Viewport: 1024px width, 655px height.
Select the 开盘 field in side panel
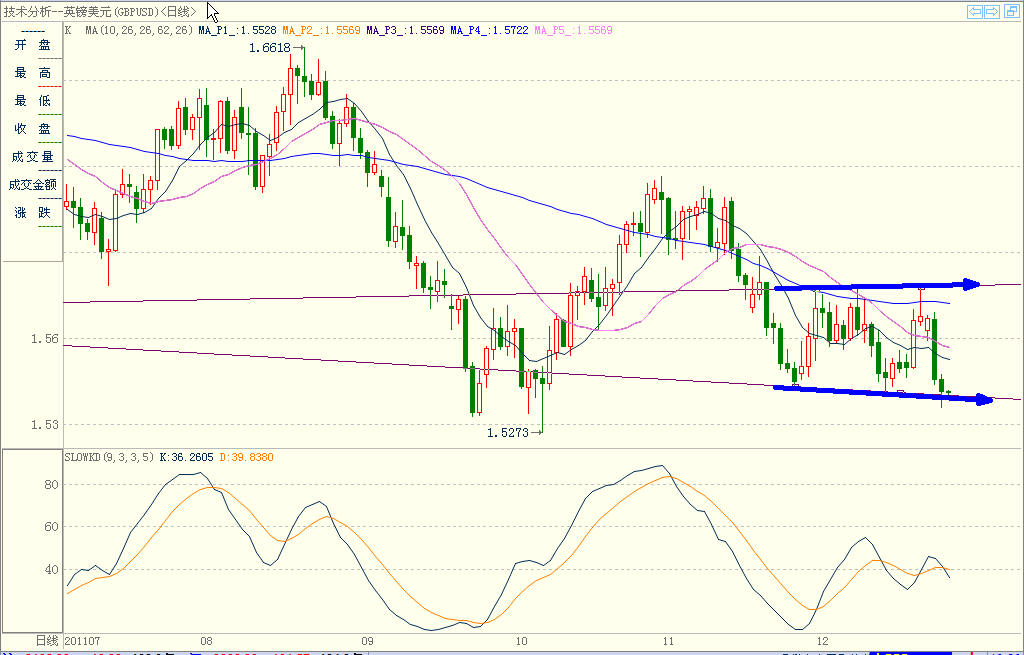click(x=33, y=45)
